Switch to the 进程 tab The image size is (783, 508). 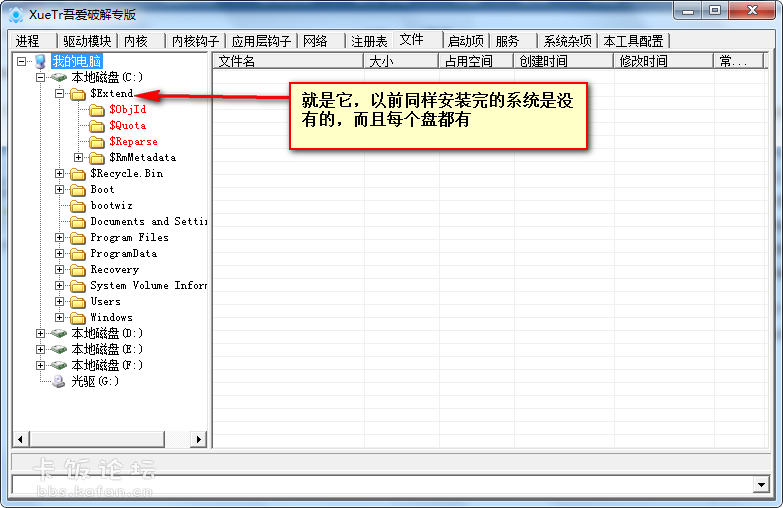click(32, 41)
